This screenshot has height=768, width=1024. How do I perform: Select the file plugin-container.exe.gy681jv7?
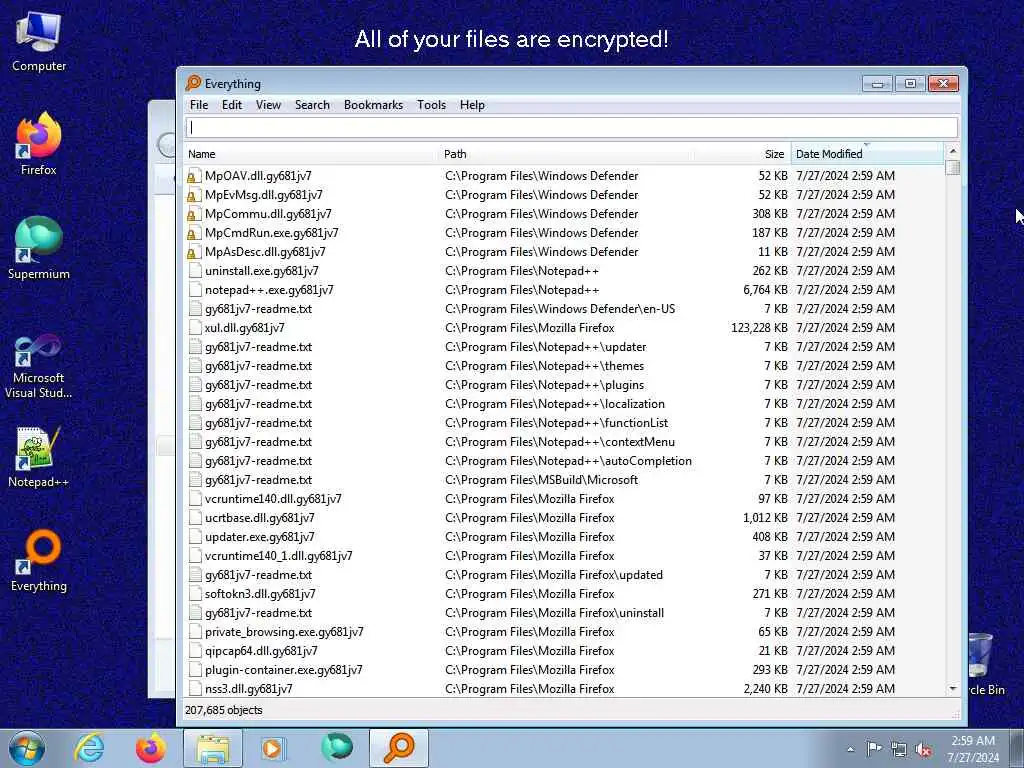point(283,669)
